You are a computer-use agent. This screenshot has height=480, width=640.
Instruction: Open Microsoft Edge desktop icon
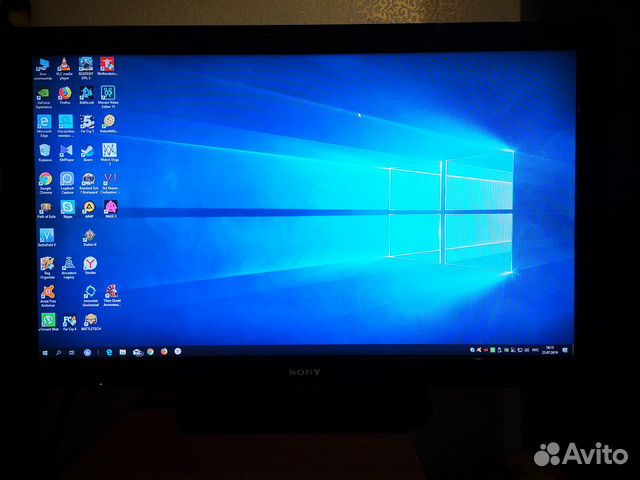click(x=44, y=126)
